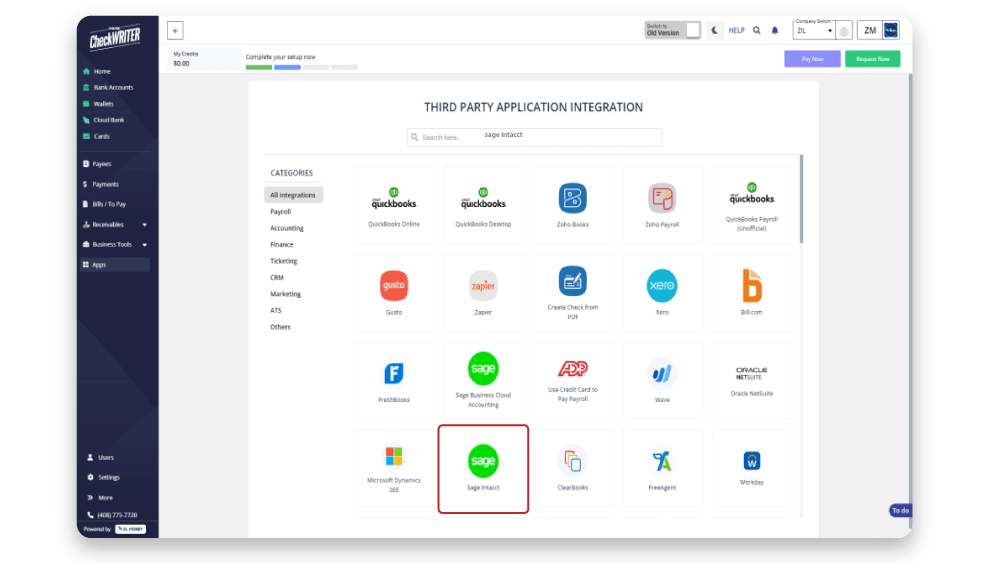Click the phone number (408) 775-7720
The image size is (1000, 563).
click(x=117, y=515)
